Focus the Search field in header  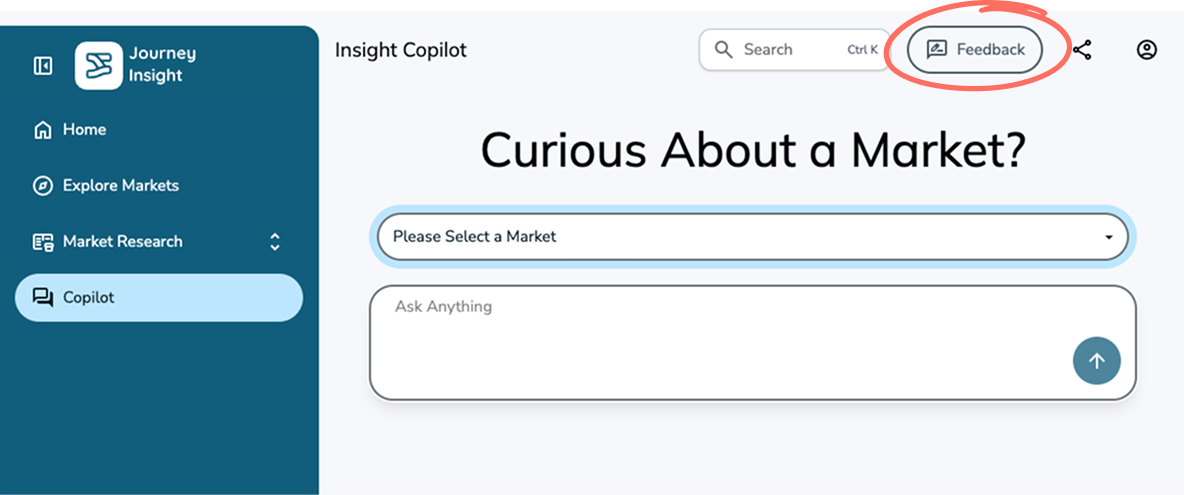[x=790, y=50]
